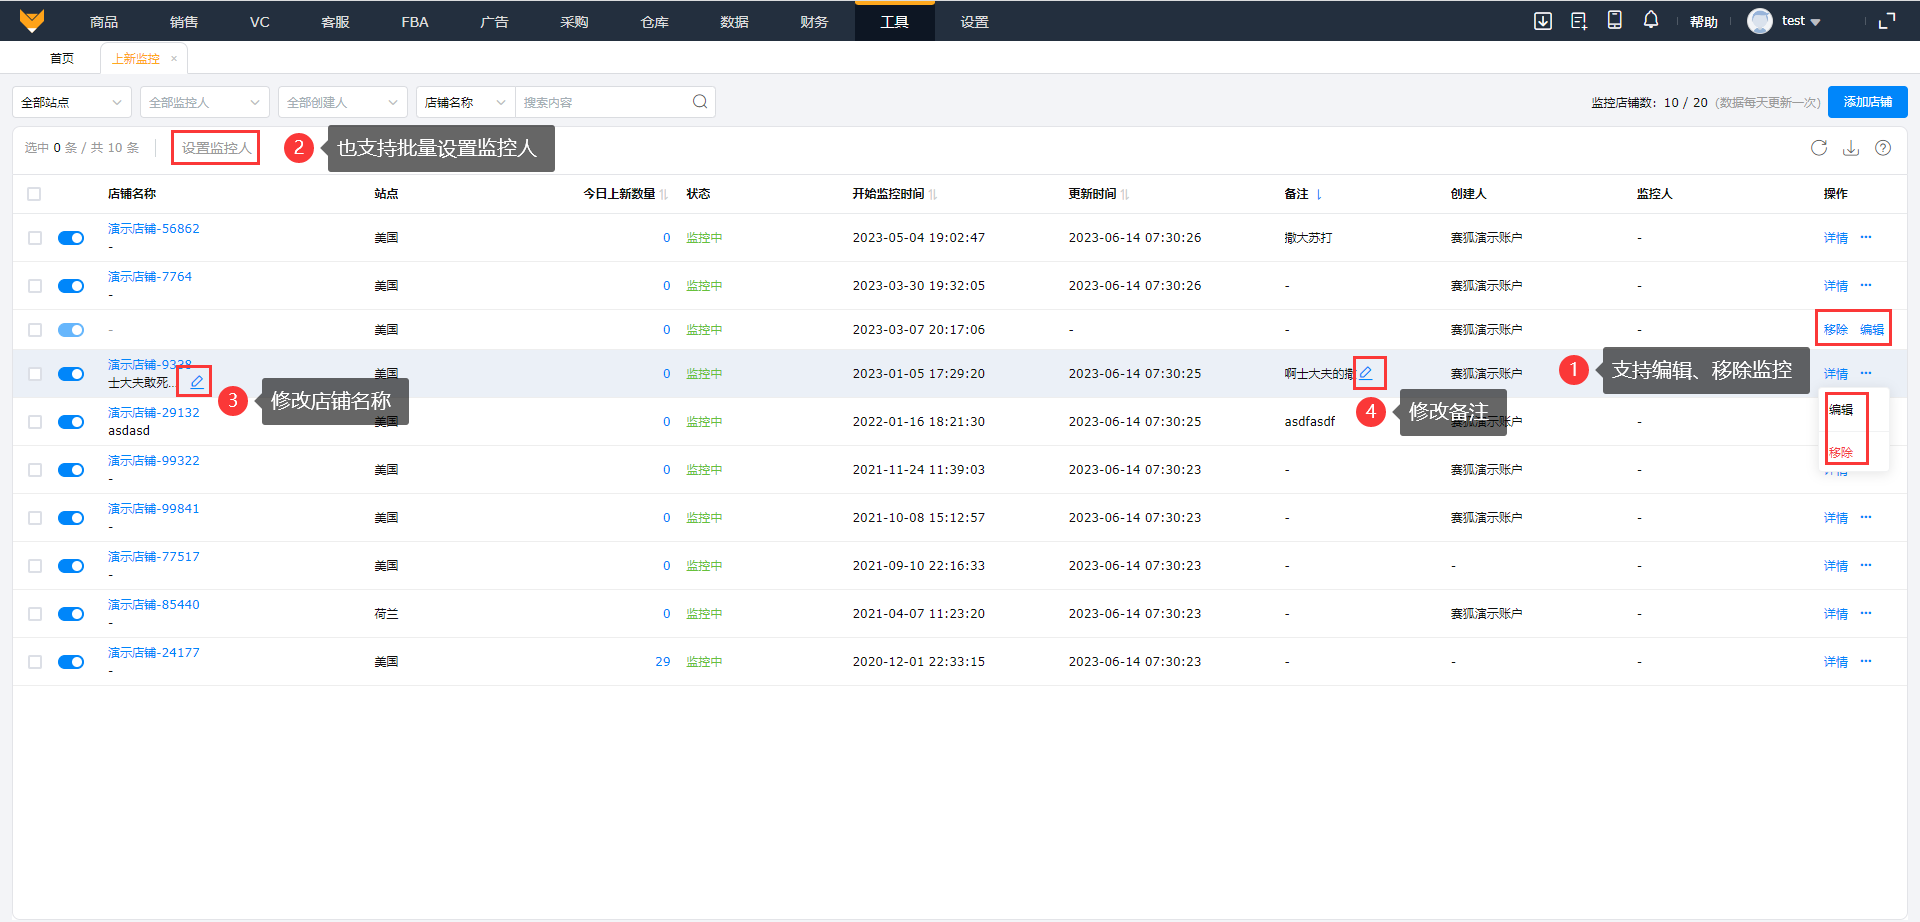Click the 添加店铺 button
Image resolution: width=1920 pixels, height=922 pixels.
1867,102
